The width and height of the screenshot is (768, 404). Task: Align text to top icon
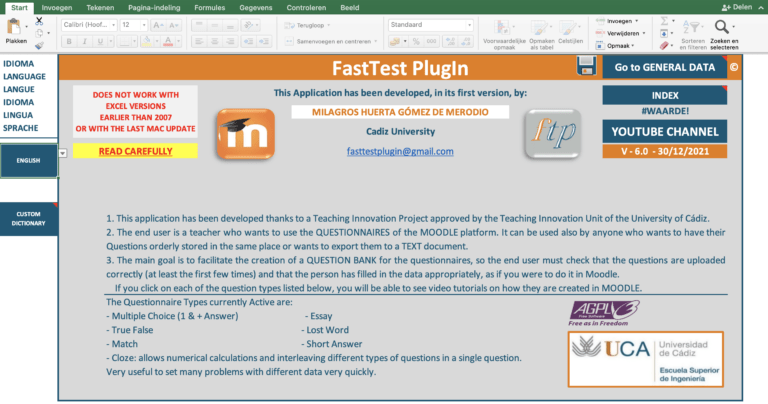(x=199, y=25)
